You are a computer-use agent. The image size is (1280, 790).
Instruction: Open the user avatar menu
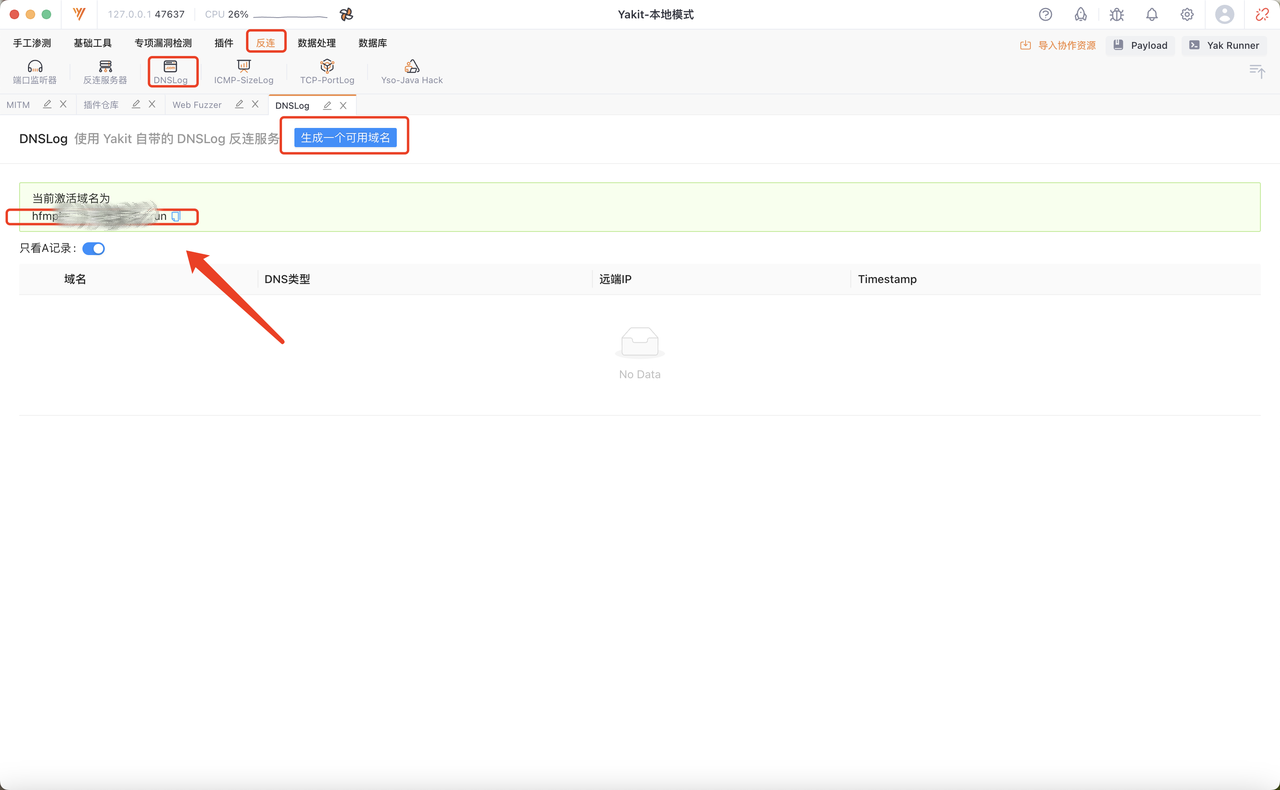1224,15
